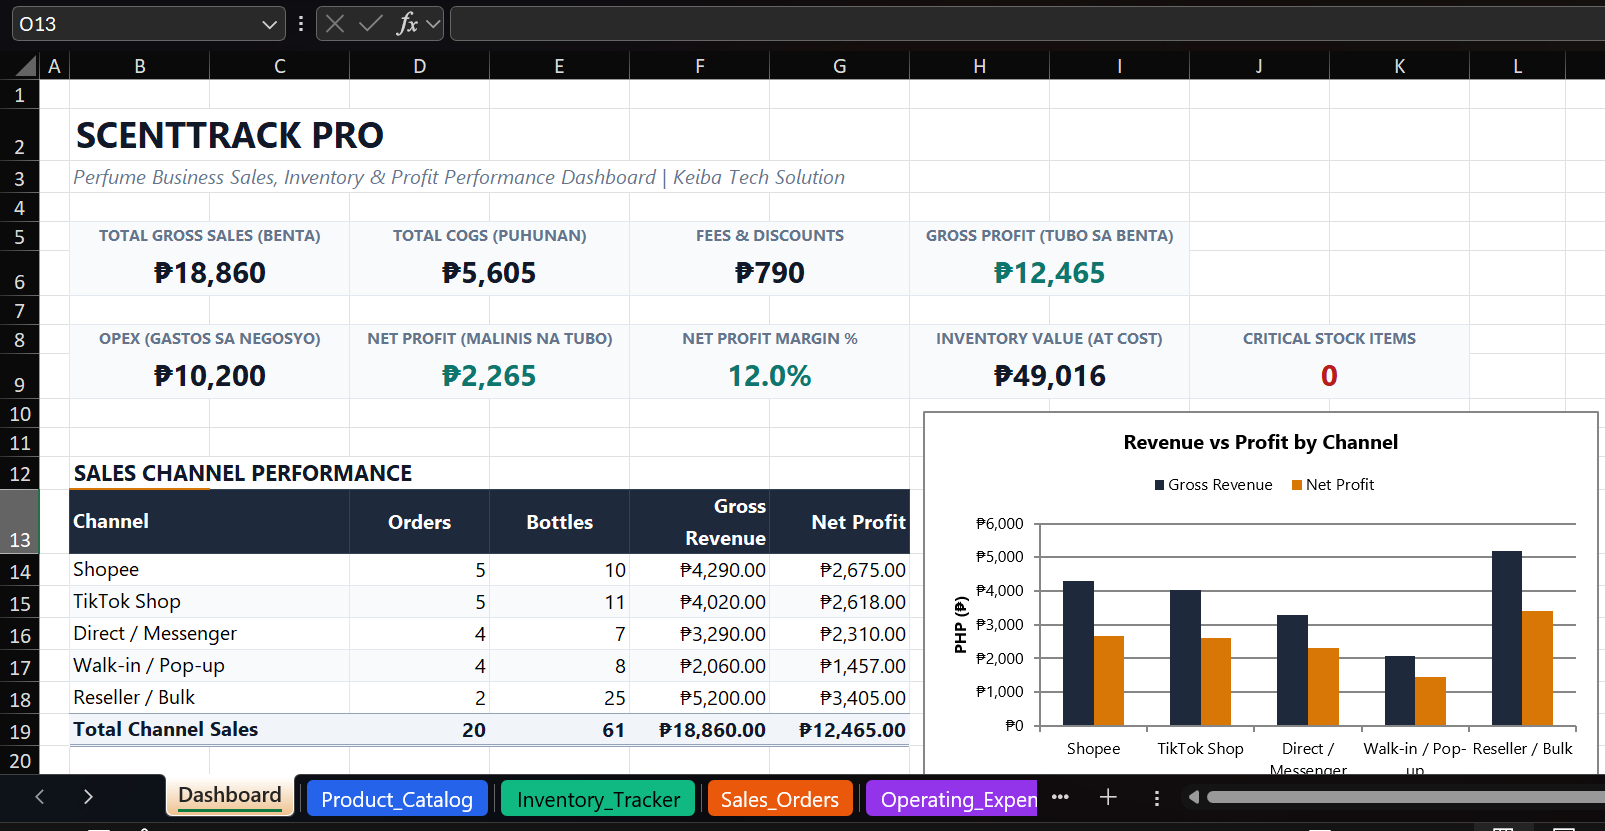Screen dimensions: 1605x831
Task: Select the ₱790 fees and discounts value
Action: pyautogui.click(x=770, y=273)
